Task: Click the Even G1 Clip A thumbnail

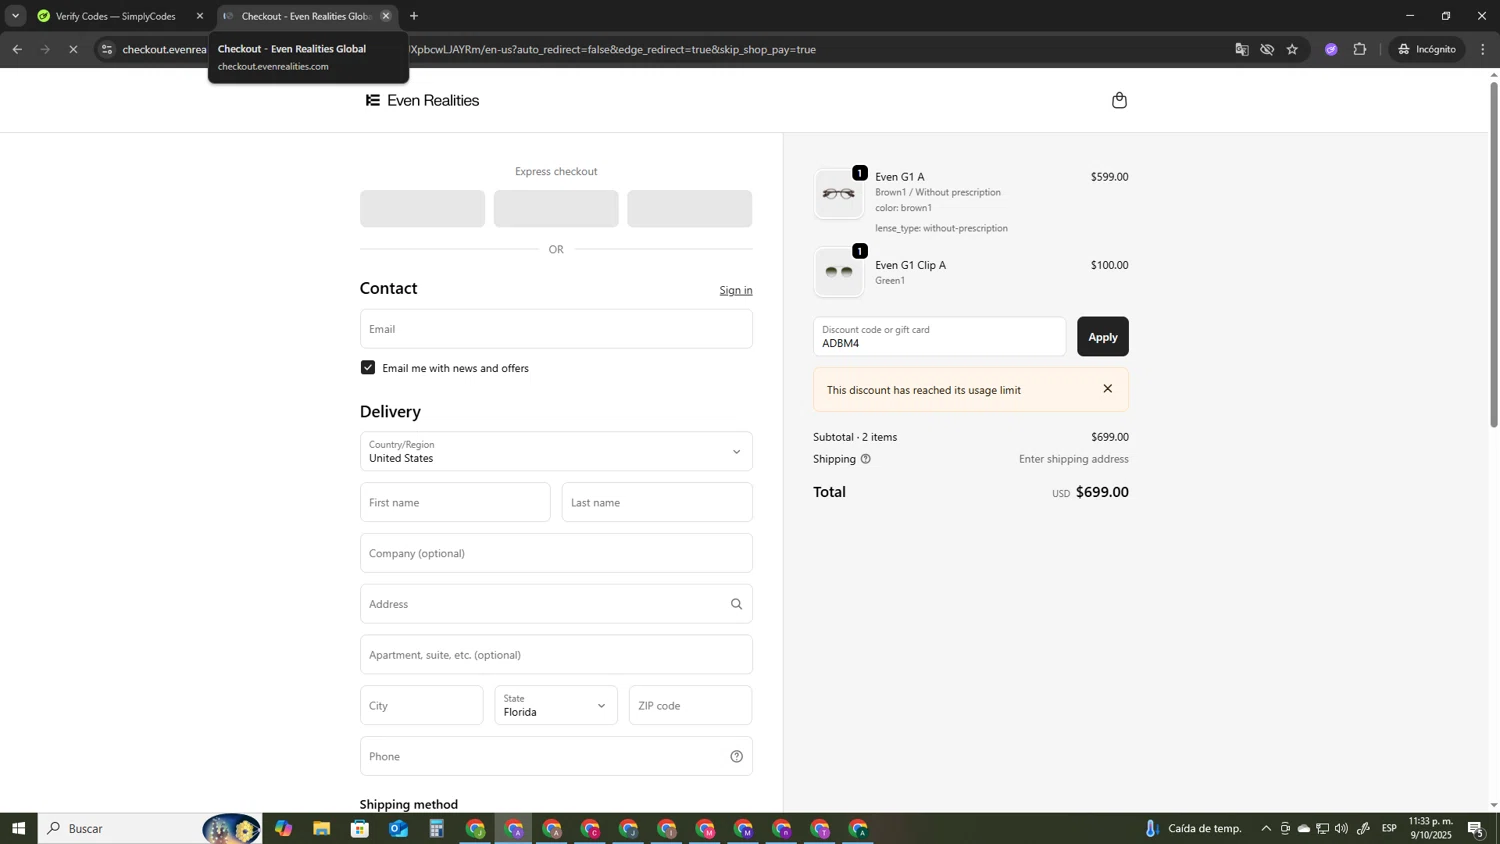Action: coord(838,272)
